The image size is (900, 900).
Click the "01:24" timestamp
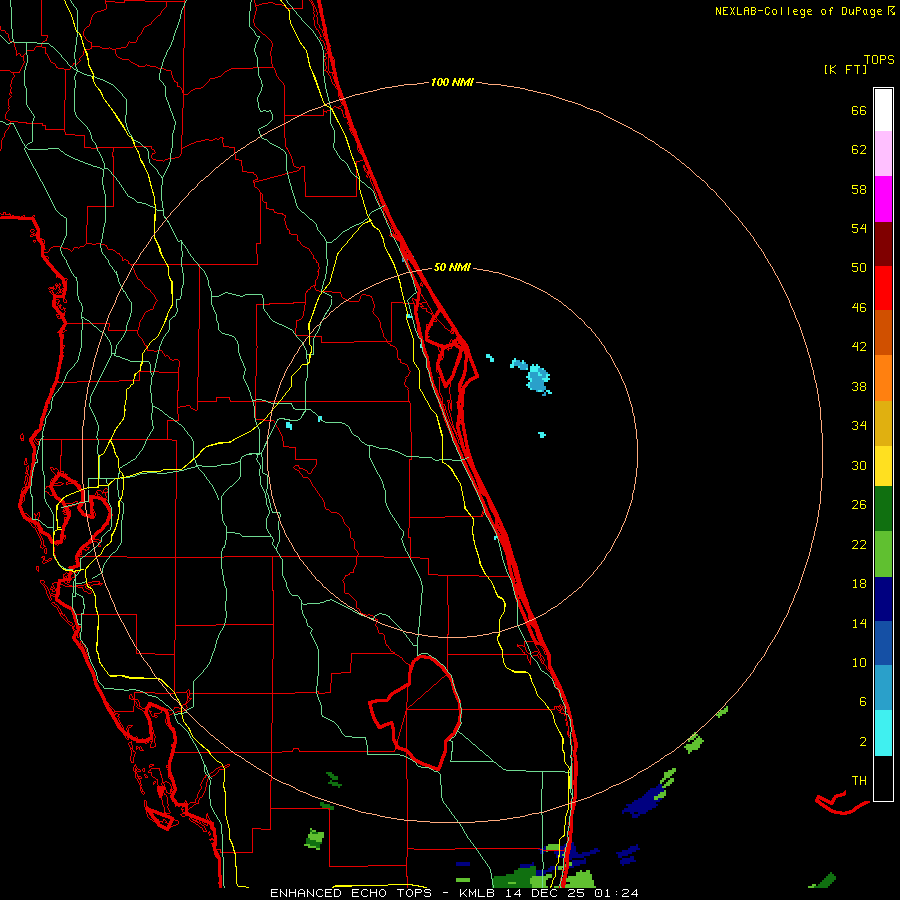pos(616,893)
